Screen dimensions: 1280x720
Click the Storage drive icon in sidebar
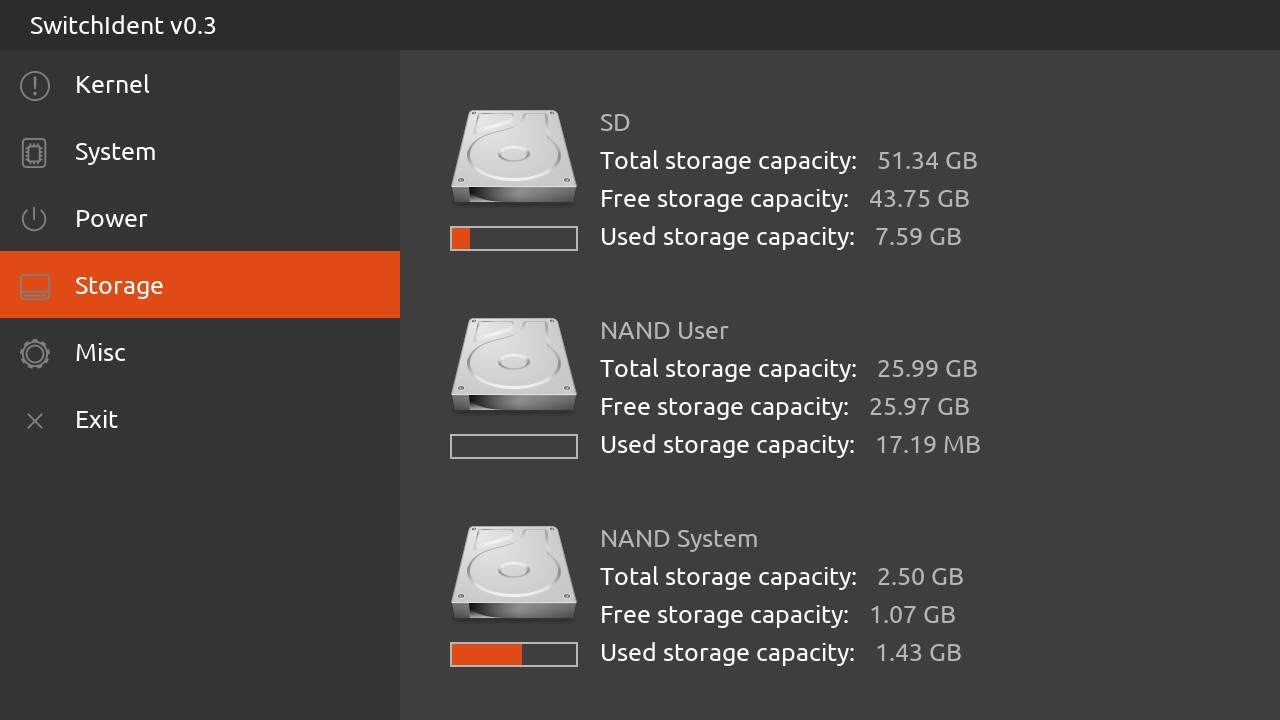(x=35, y=286)
